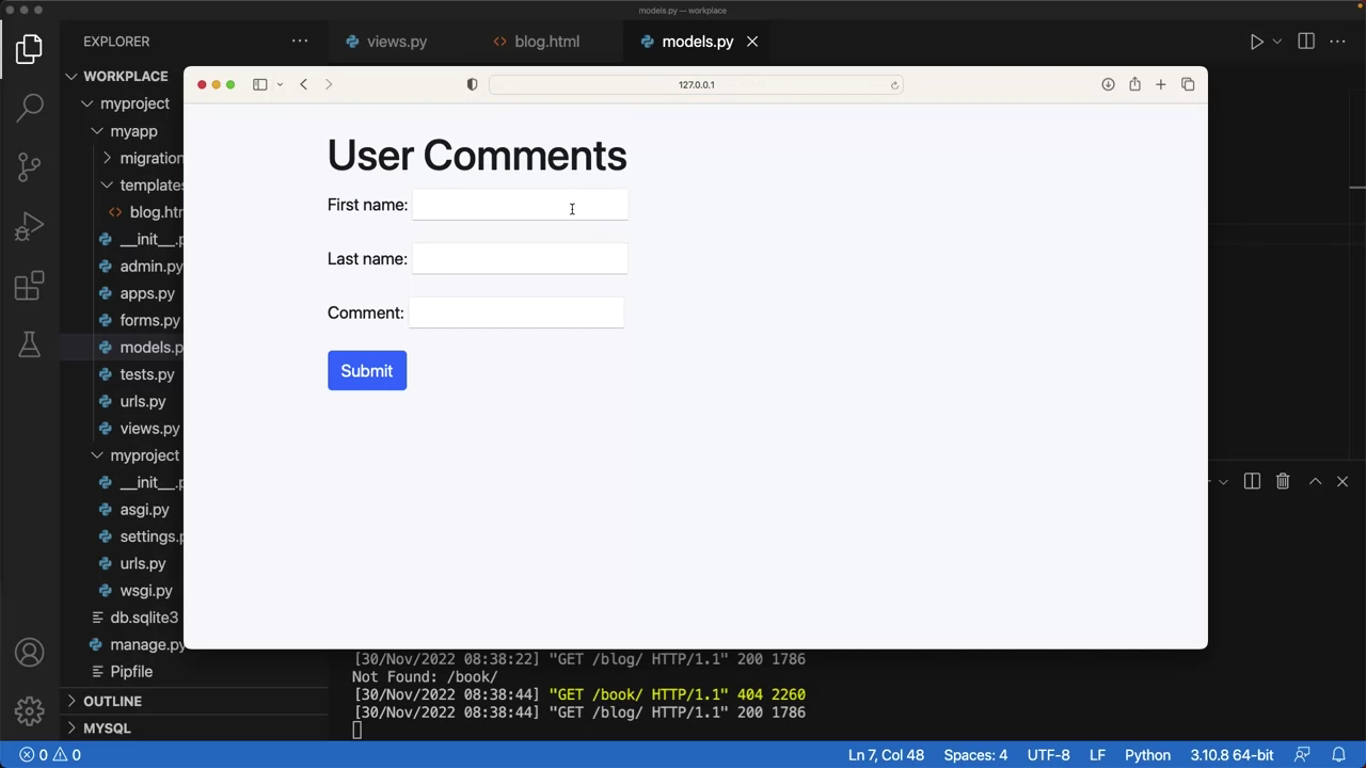Open the Manage gear icon
1366x768 pixels.
29,711
